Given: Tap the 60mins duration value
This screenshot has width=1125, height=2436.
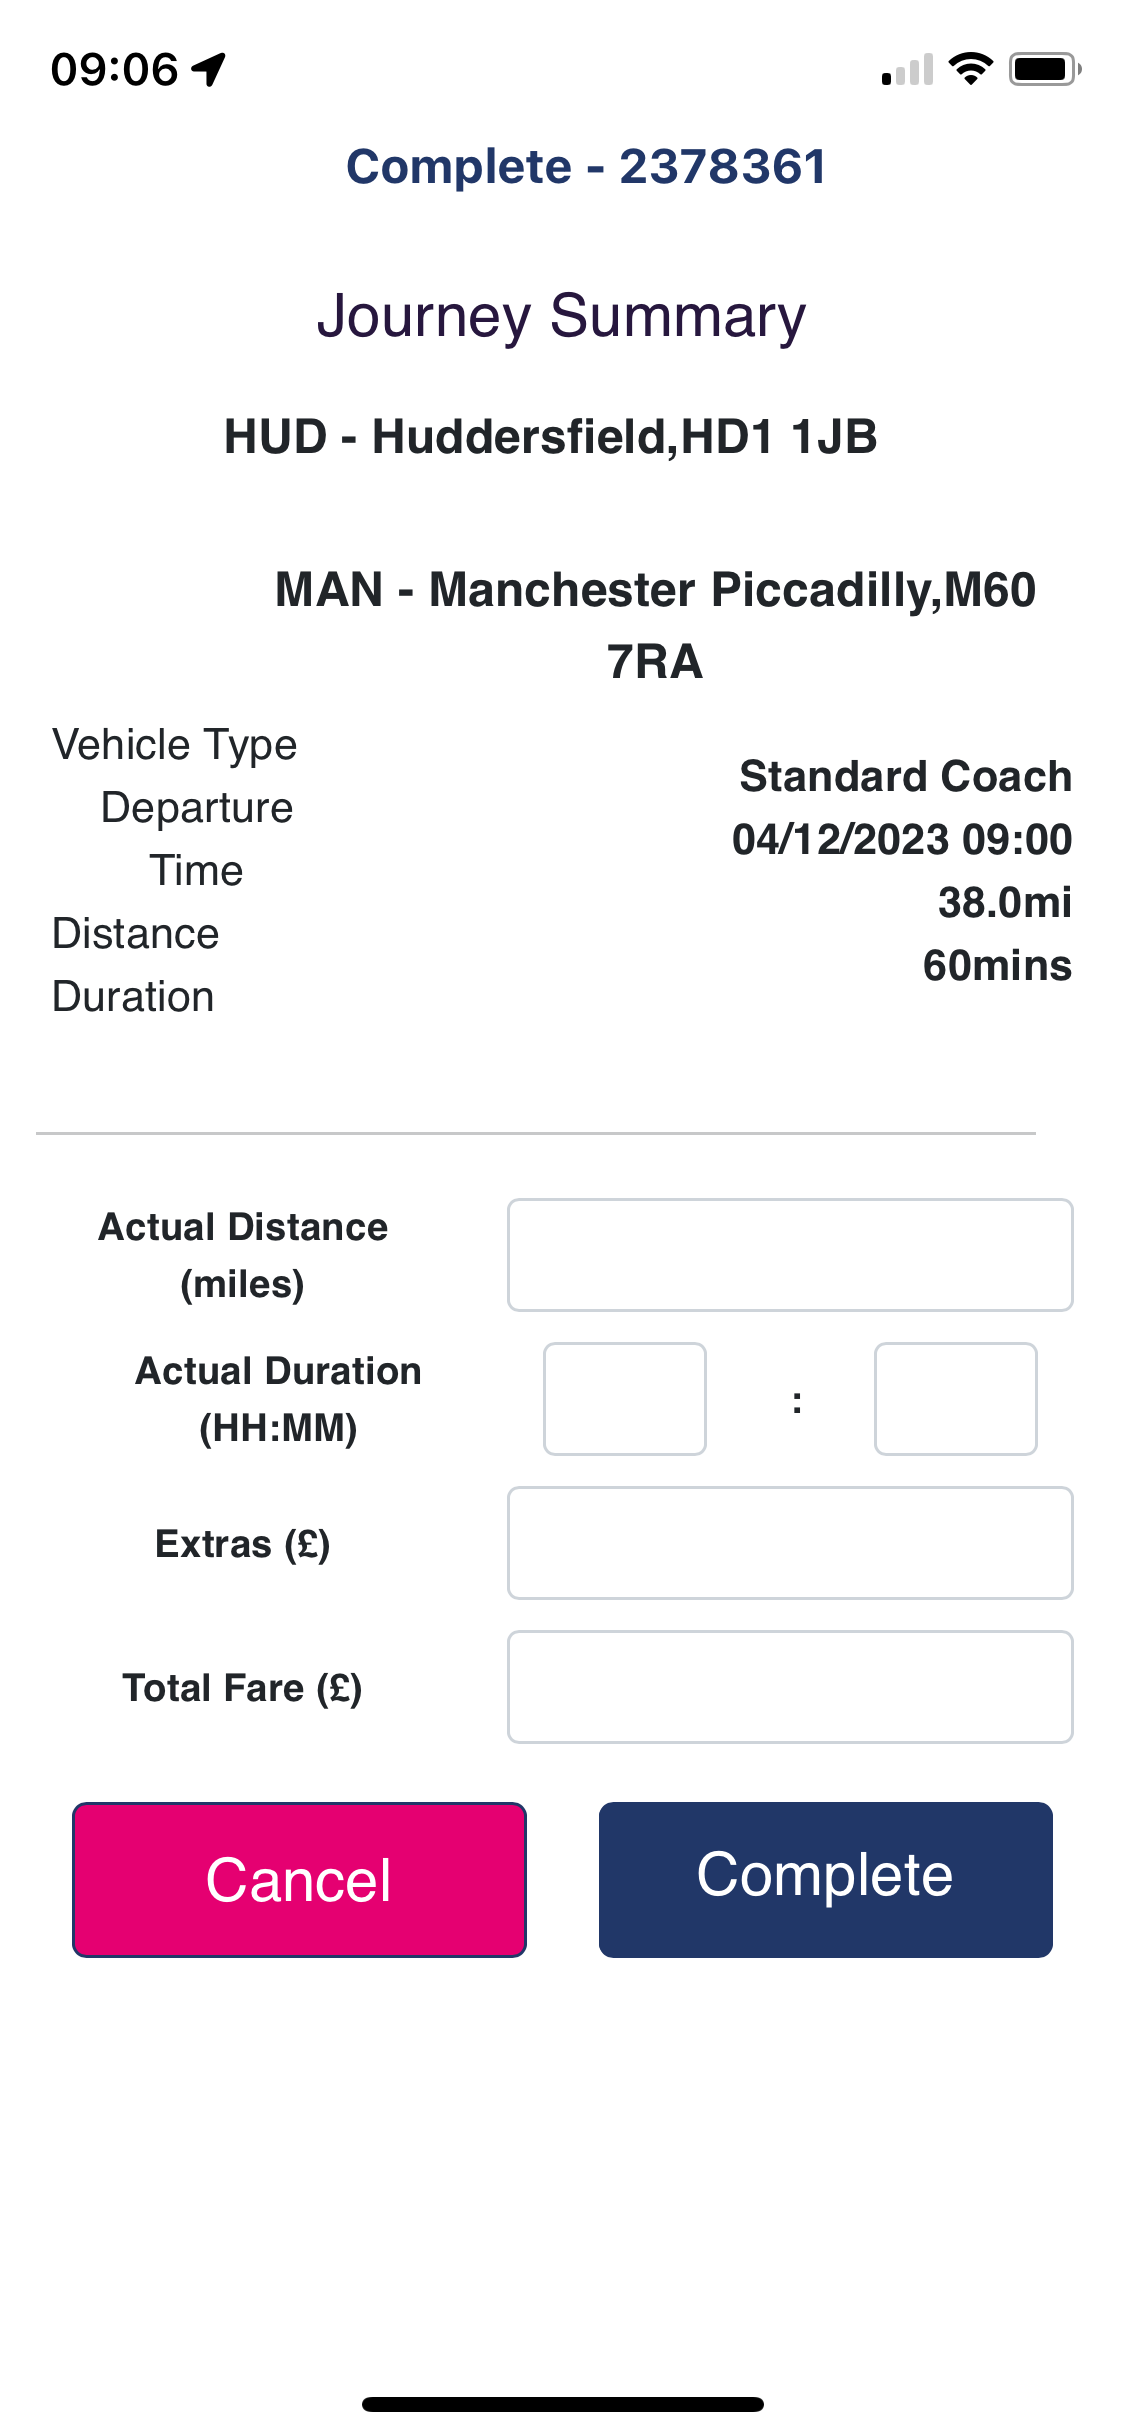Looking at the screenshot, I should (x=997, y=966).
